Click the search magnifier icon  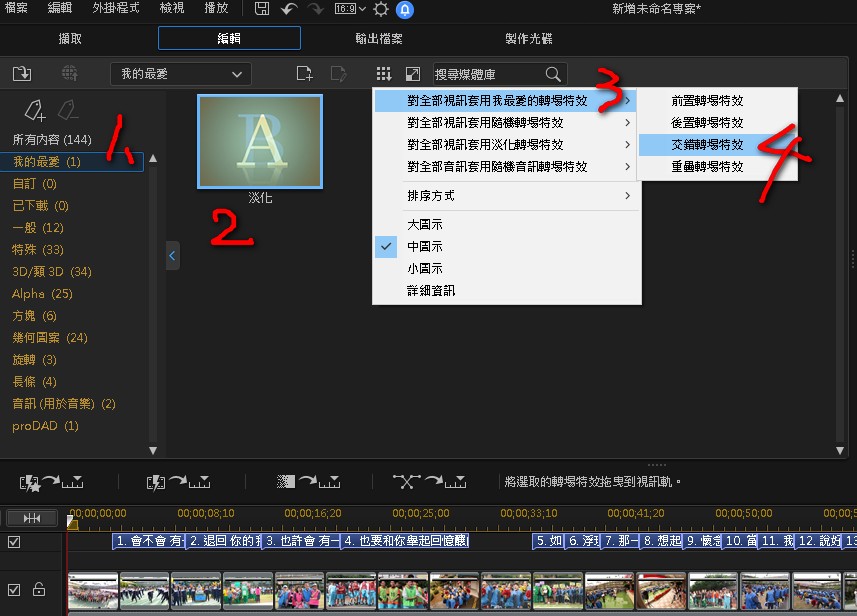(553, 74)
